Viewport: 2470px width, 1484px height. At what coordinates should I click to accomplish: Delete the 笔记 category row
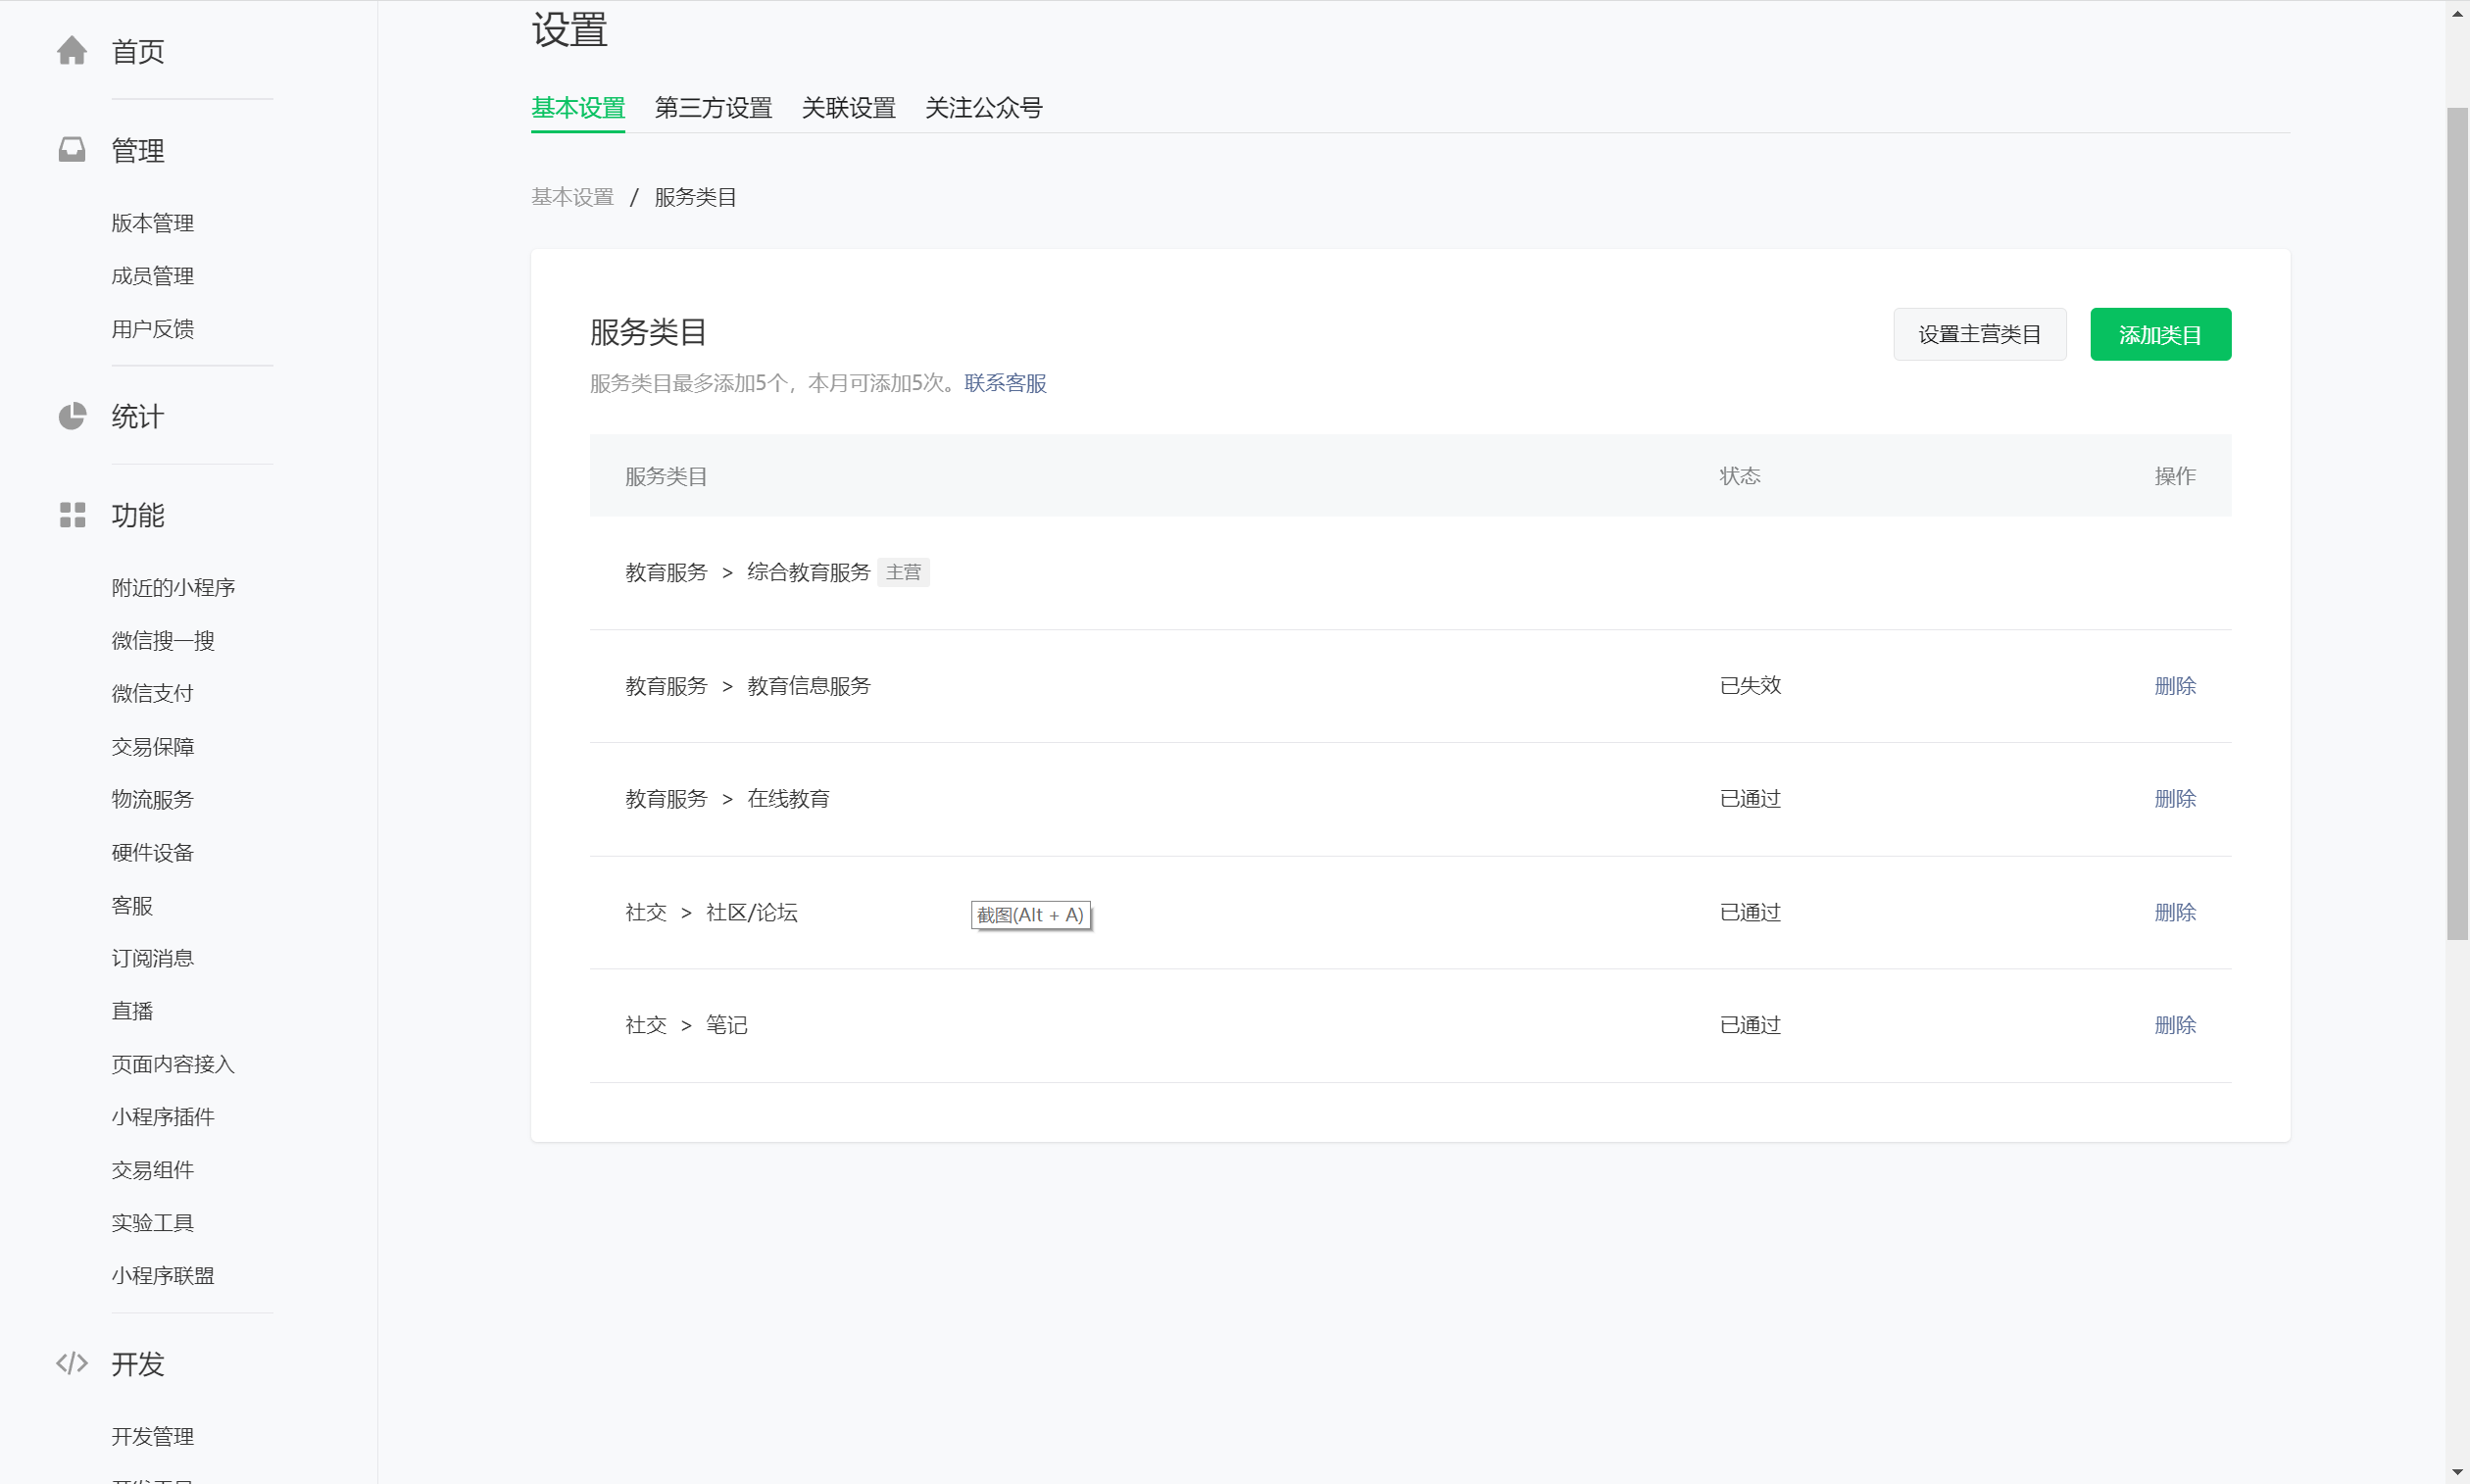2175,1025
